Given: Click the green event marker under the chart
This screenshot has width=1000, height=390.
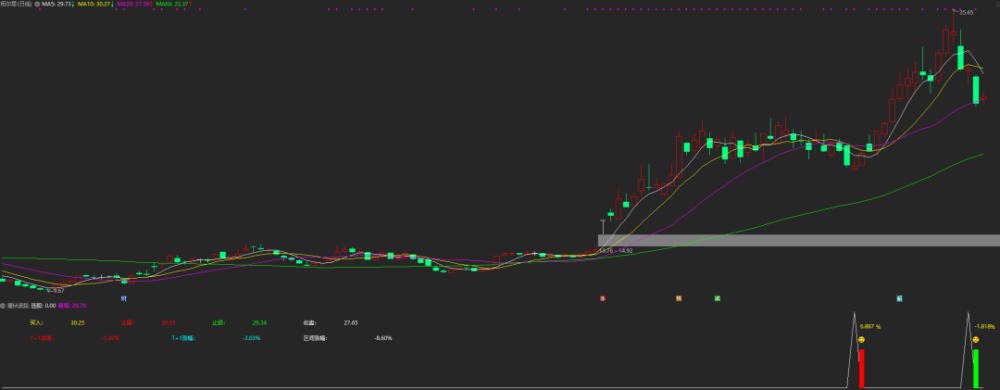Looking at the screenshot, I should point(717,298).
